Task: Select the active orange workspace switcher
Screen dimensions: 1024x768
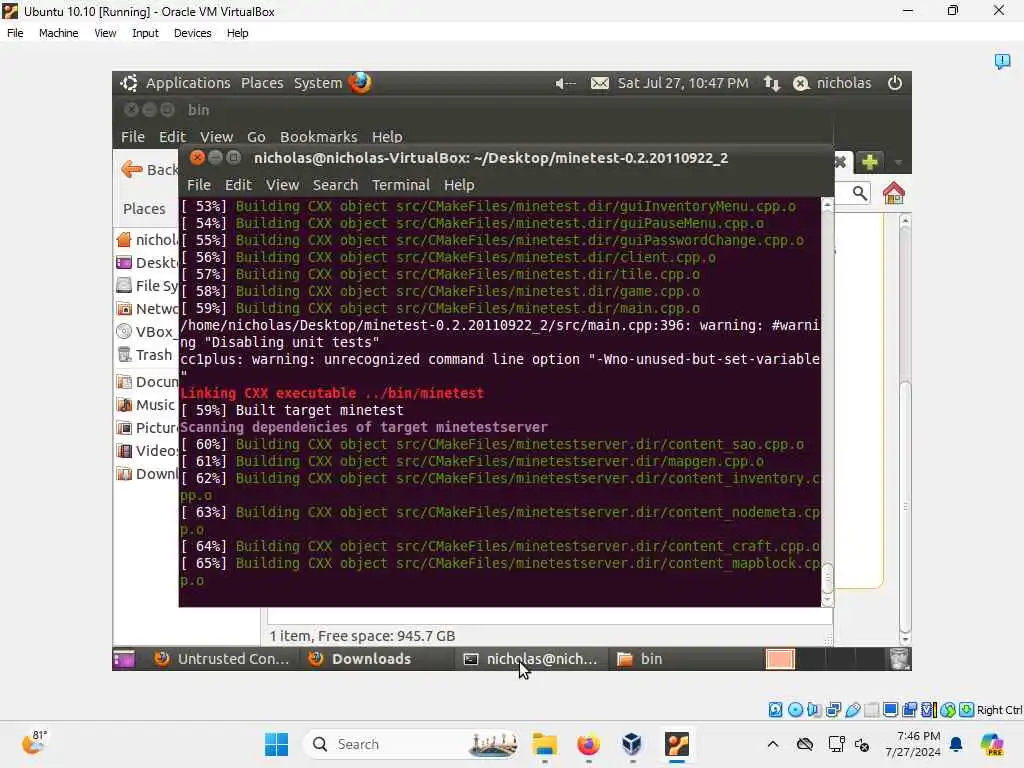Action: click(780, 659)
